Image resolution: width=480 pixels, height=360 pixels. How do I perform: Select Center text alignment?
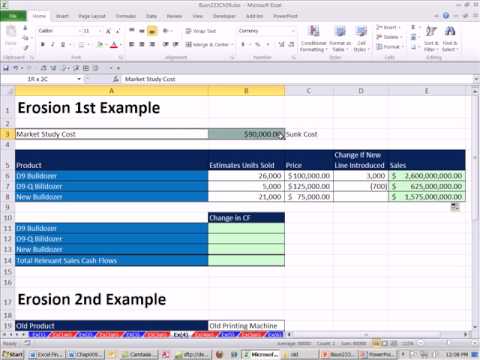click(x=142, y=44)
